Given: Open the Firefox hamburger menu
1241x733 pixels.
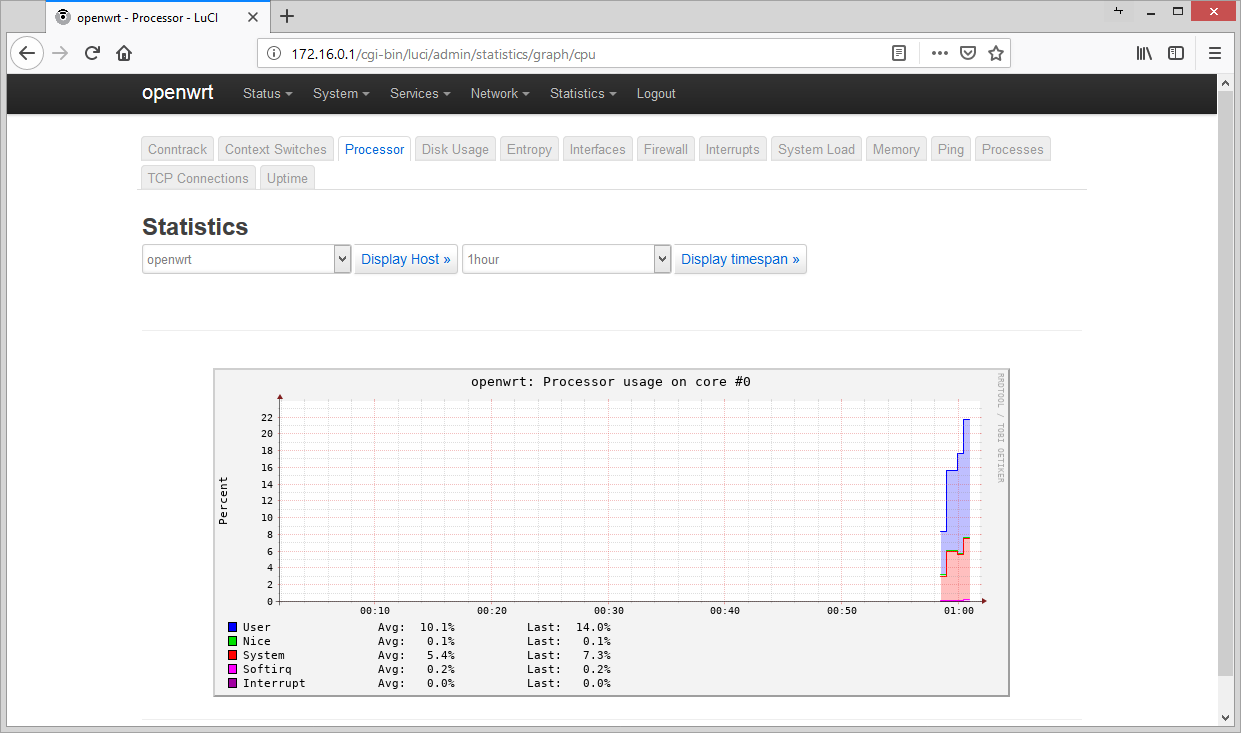Looking at the screenshot, I should click(x=1215, y=53).
